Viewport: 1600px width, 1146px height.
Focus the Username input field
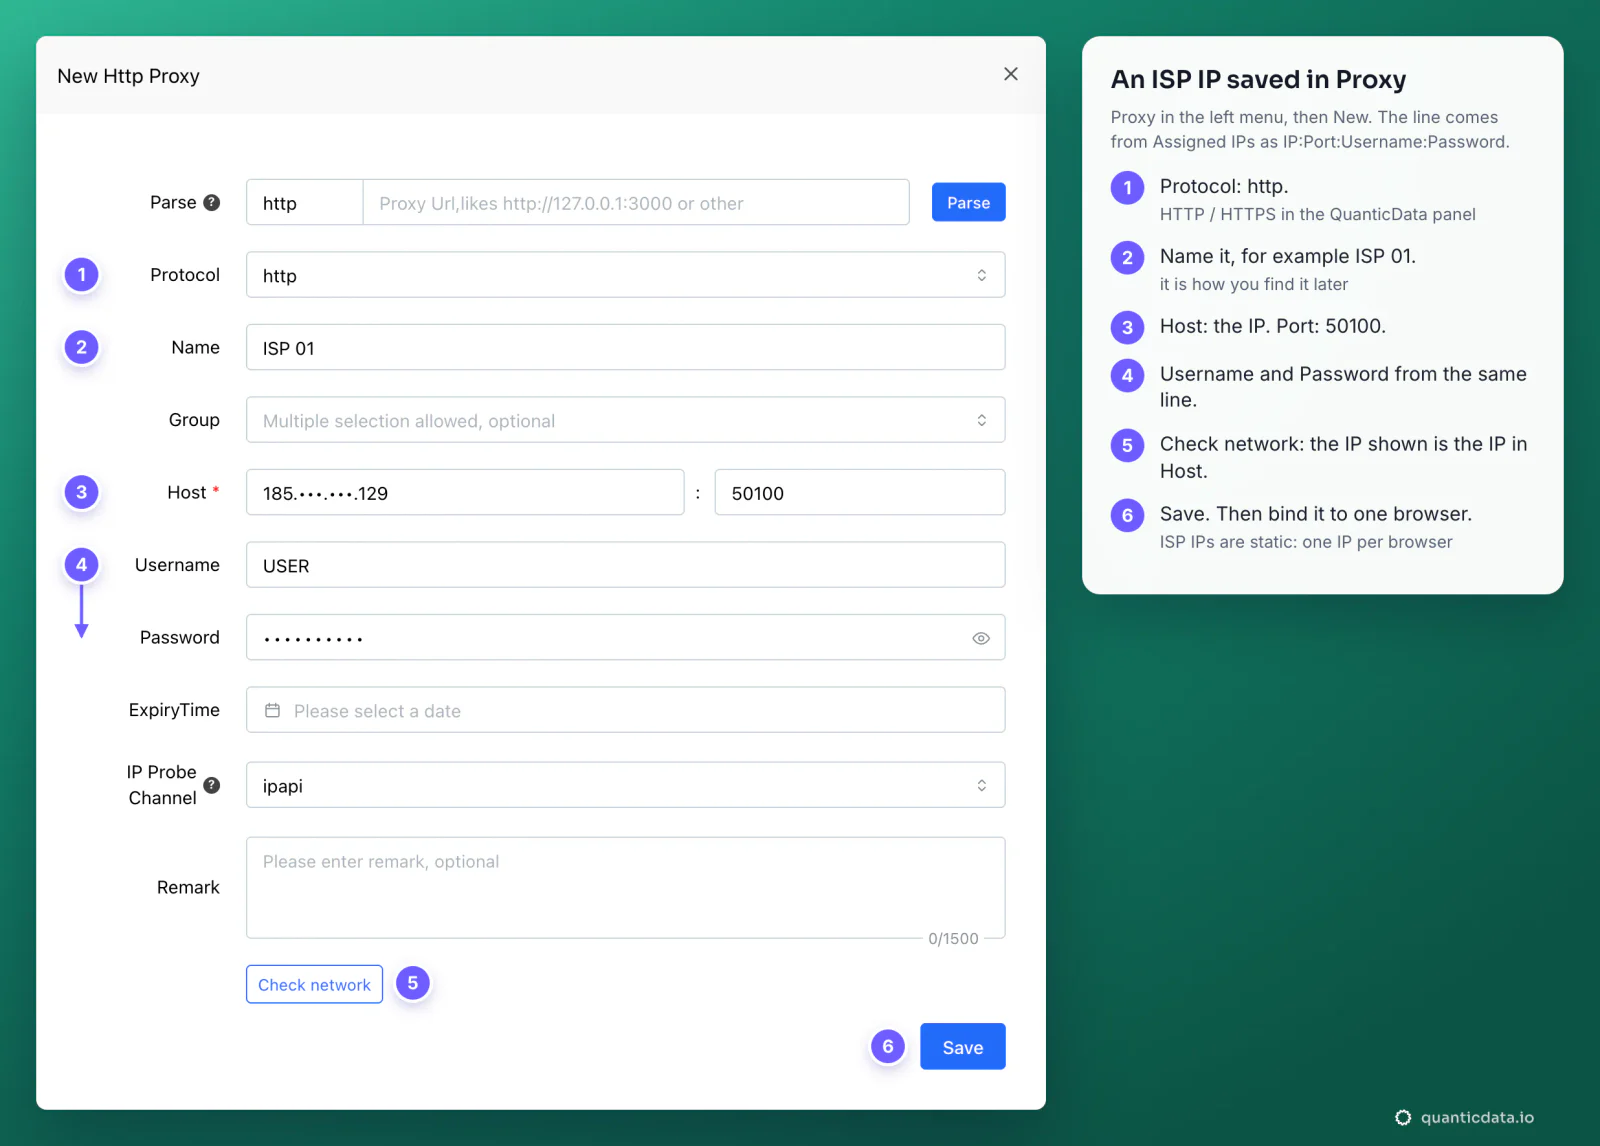[626, 565]
